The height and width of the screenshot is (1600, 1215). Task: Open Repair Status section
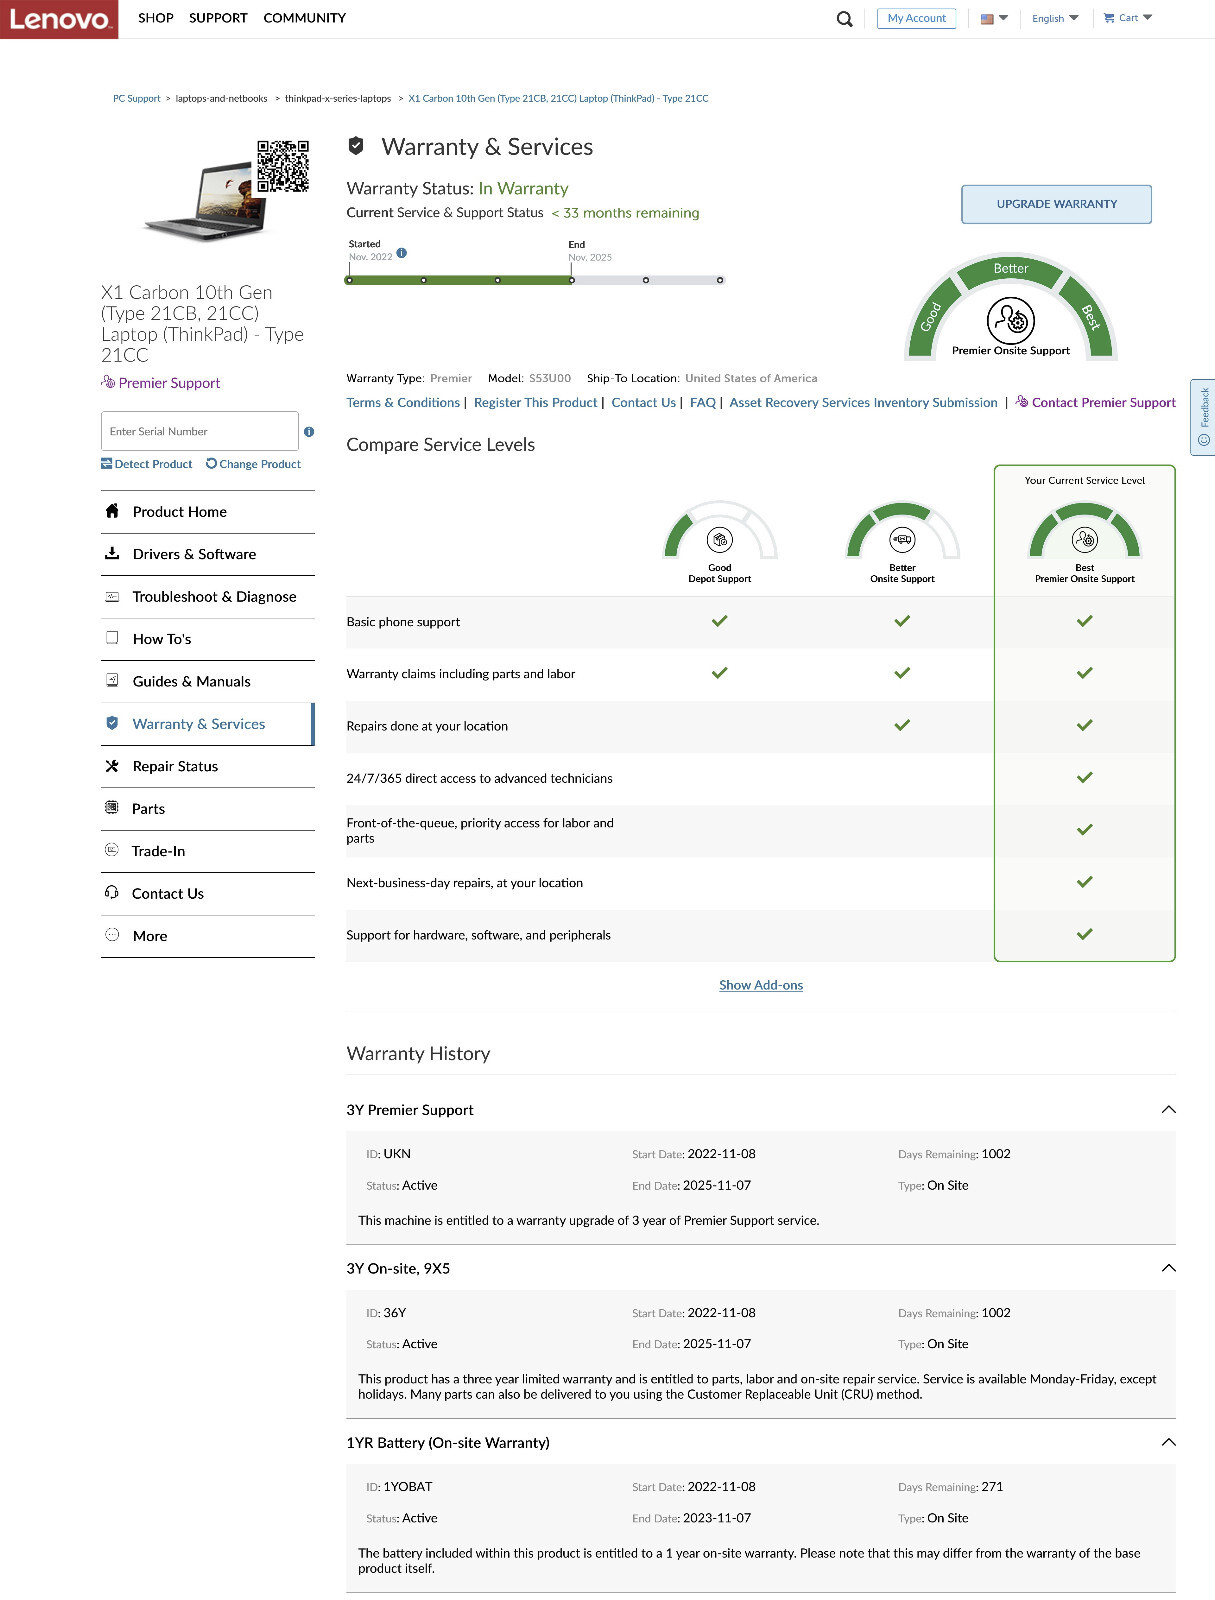point(208,766)
